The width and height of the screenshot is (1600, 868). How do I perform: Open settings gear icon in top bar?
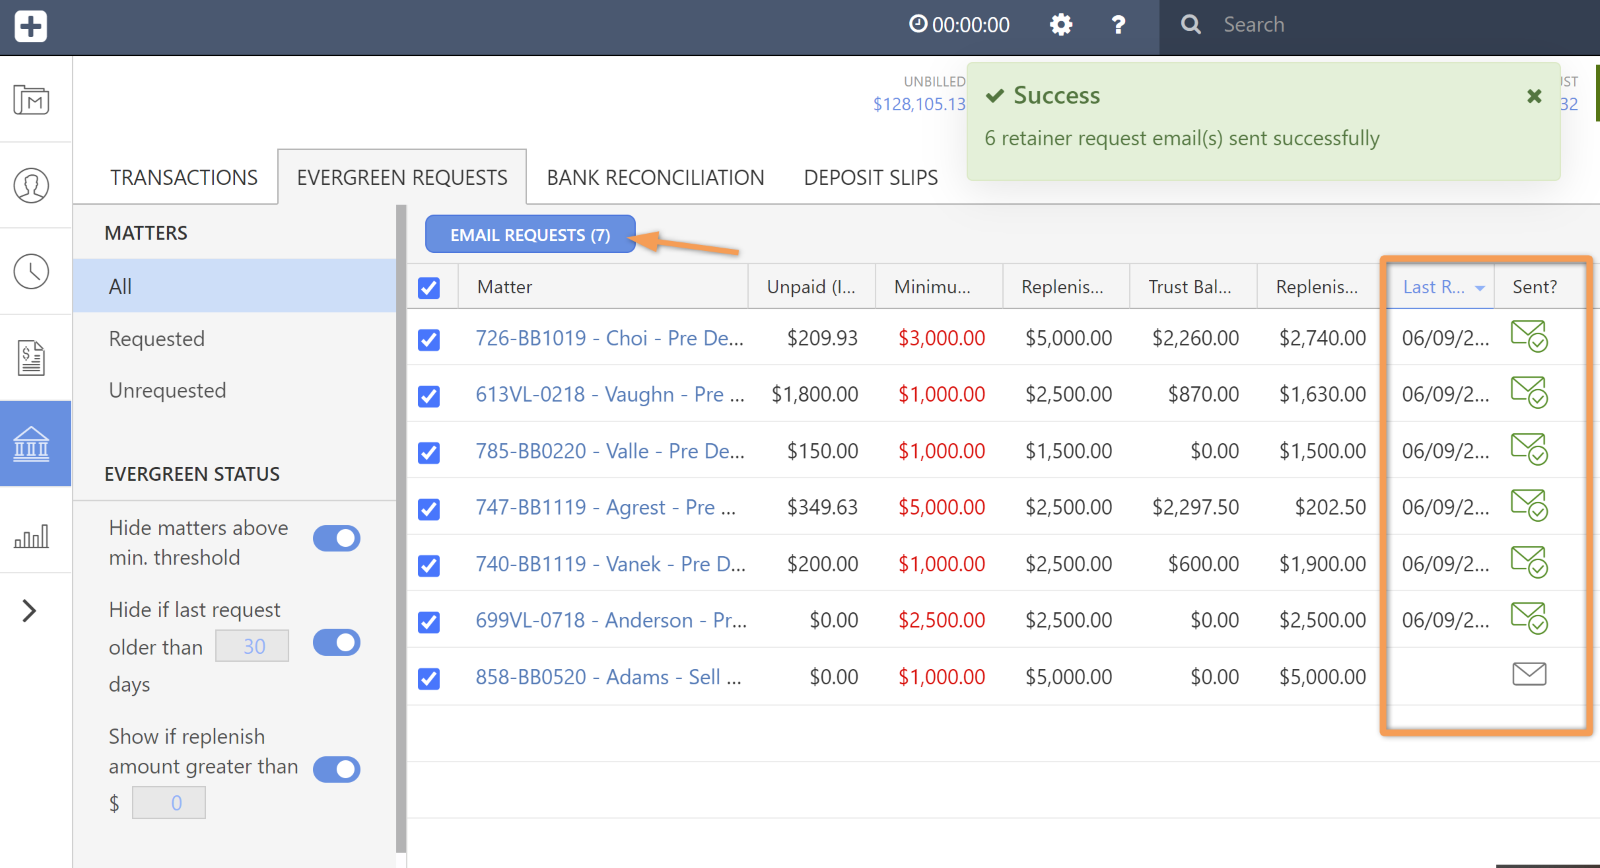[1061, 25]
